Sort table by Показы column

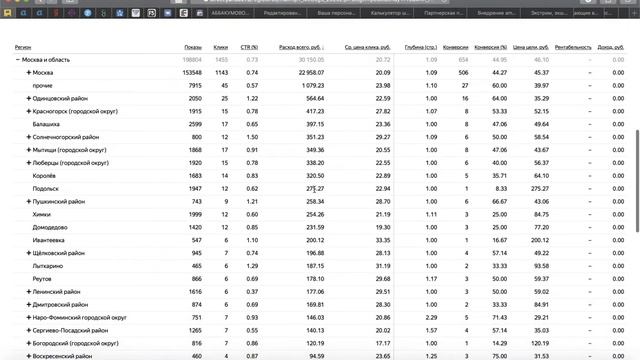point(193,47)
